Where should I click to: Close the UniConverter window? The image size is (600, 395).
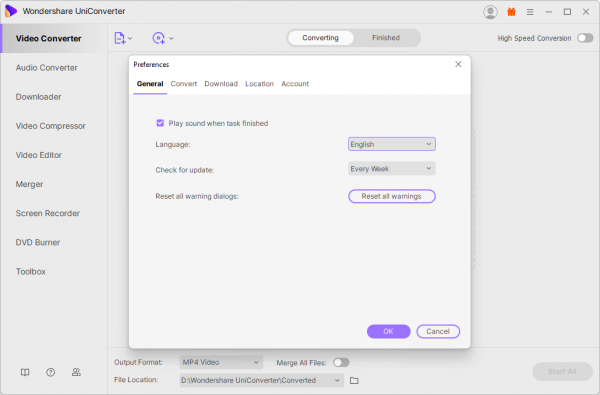coord(586,12)
